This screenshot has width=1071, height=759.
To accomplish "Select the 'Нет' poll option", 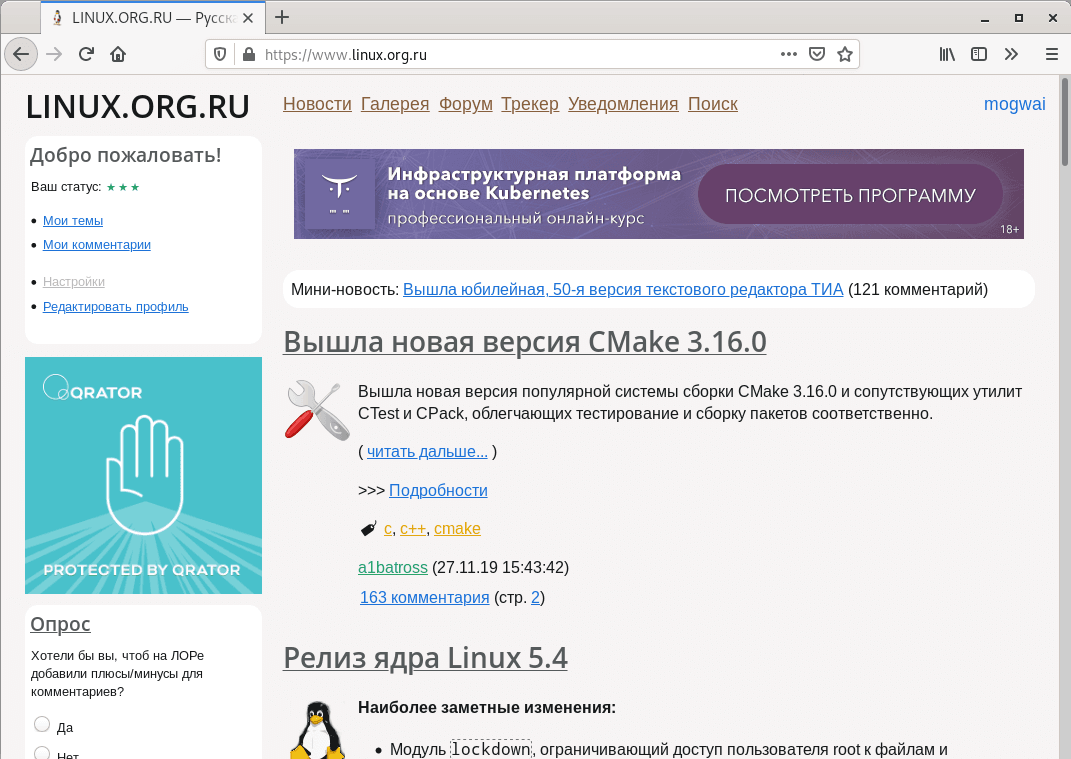I will click(41, 752).
